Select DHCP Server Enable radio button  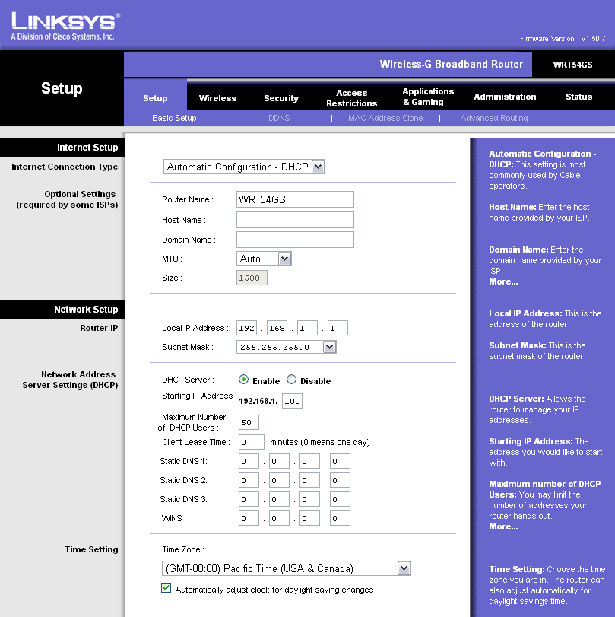244,379
